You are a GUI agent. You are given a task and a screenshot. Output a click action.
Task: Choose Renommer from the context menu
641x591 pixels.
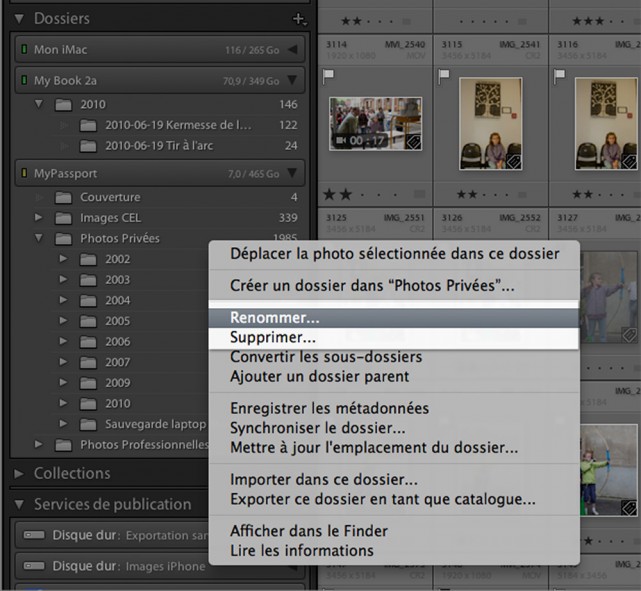pos(394,318)
